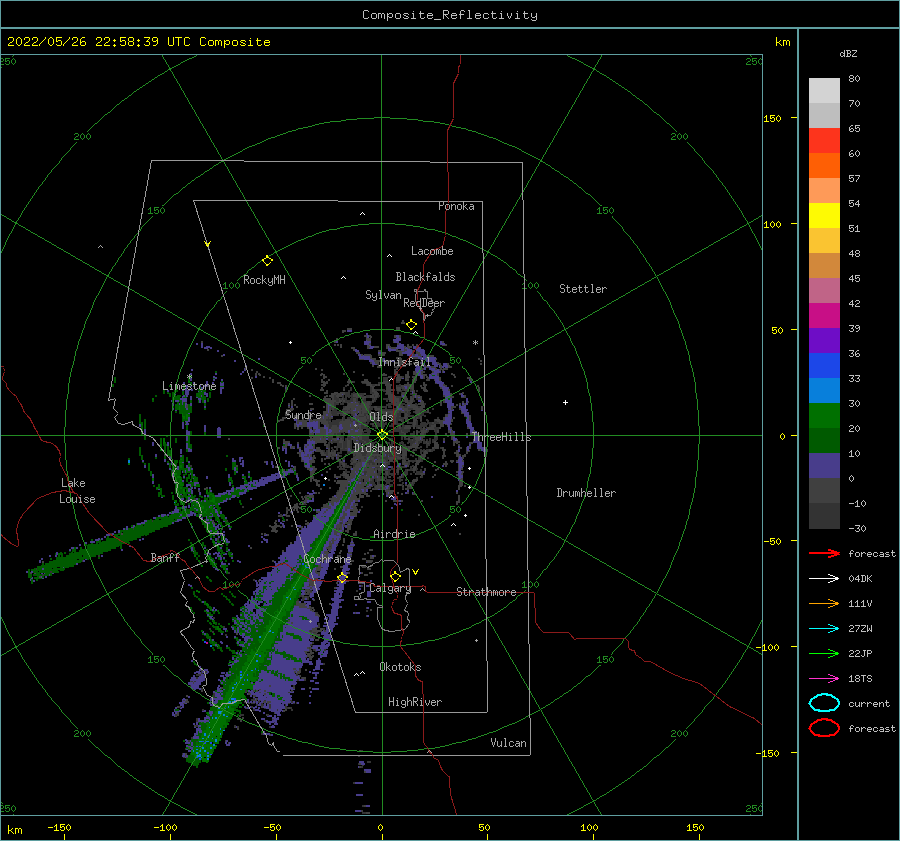Select the yellow diamond marker near Cochrane
This screenshot has height=841, width=900.
[x=342, y=577]
